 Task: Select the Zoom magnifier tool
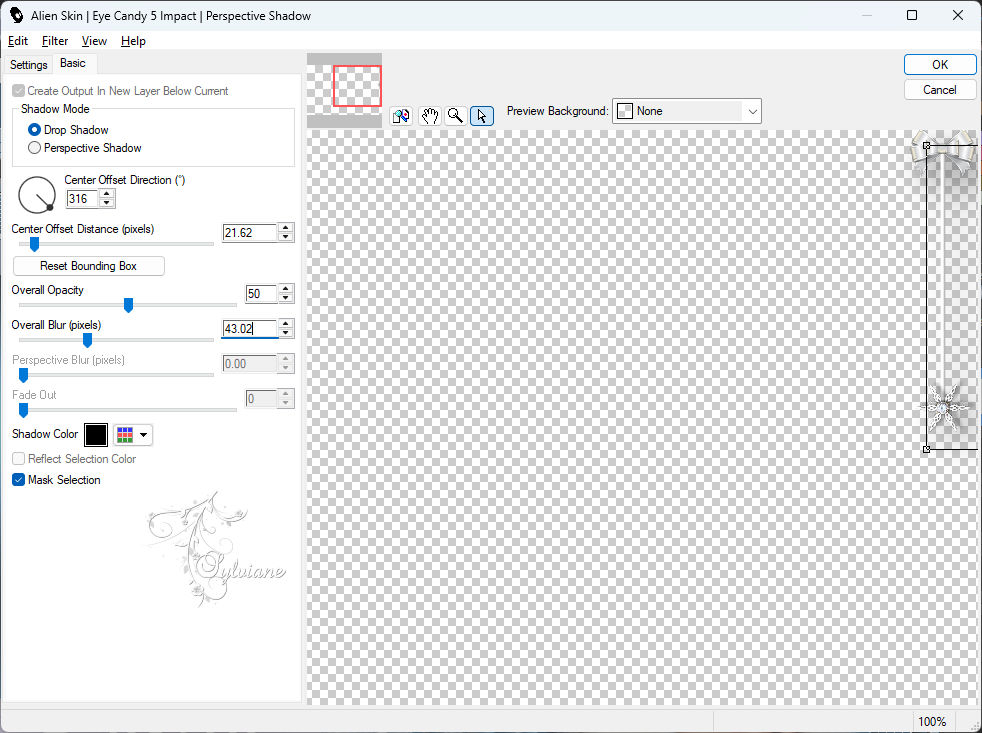click(x=455, y=116)
